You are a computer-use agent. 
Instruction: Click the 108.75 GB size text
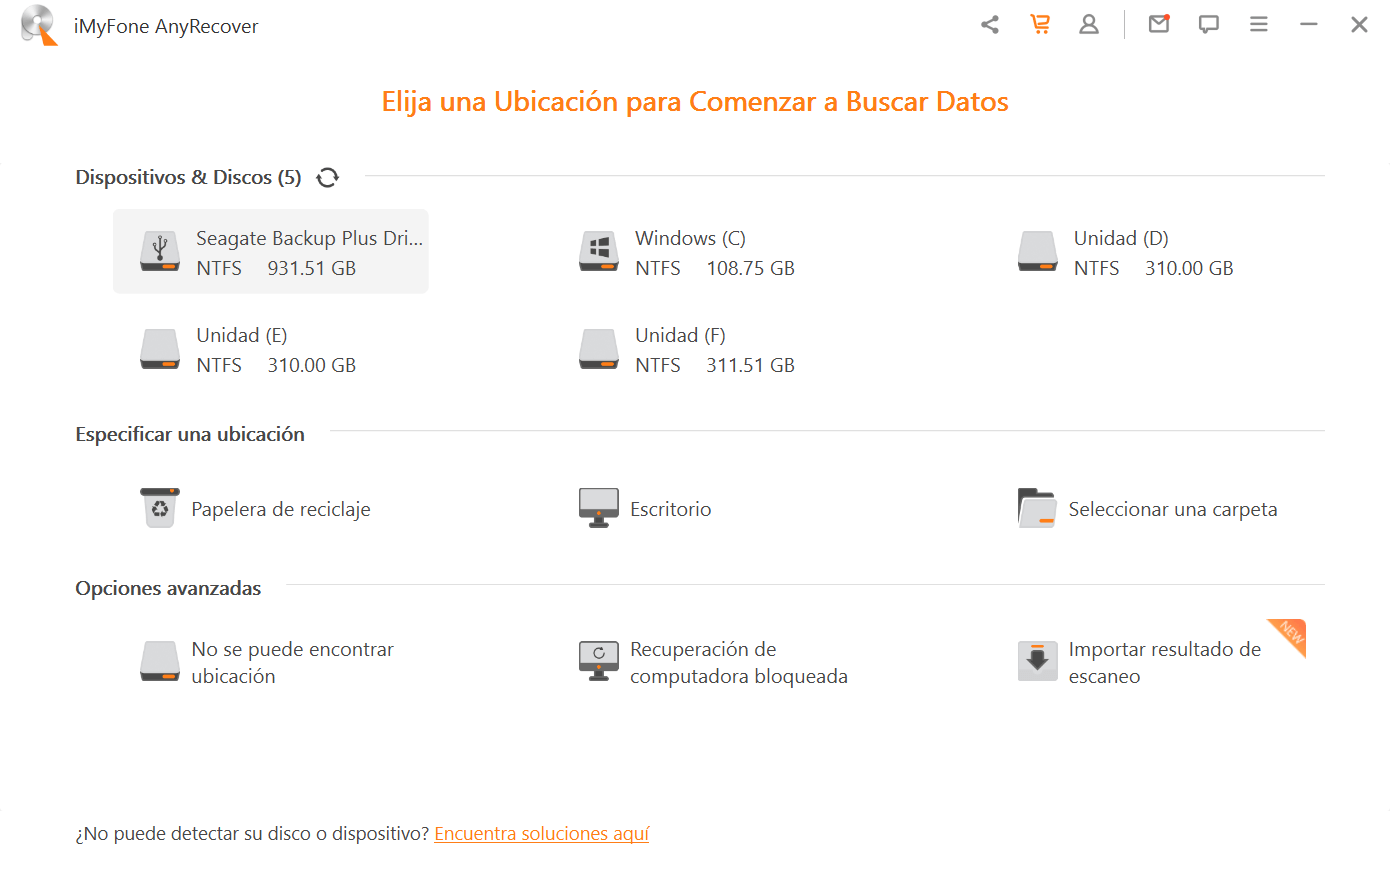click(x=750, y=268)
